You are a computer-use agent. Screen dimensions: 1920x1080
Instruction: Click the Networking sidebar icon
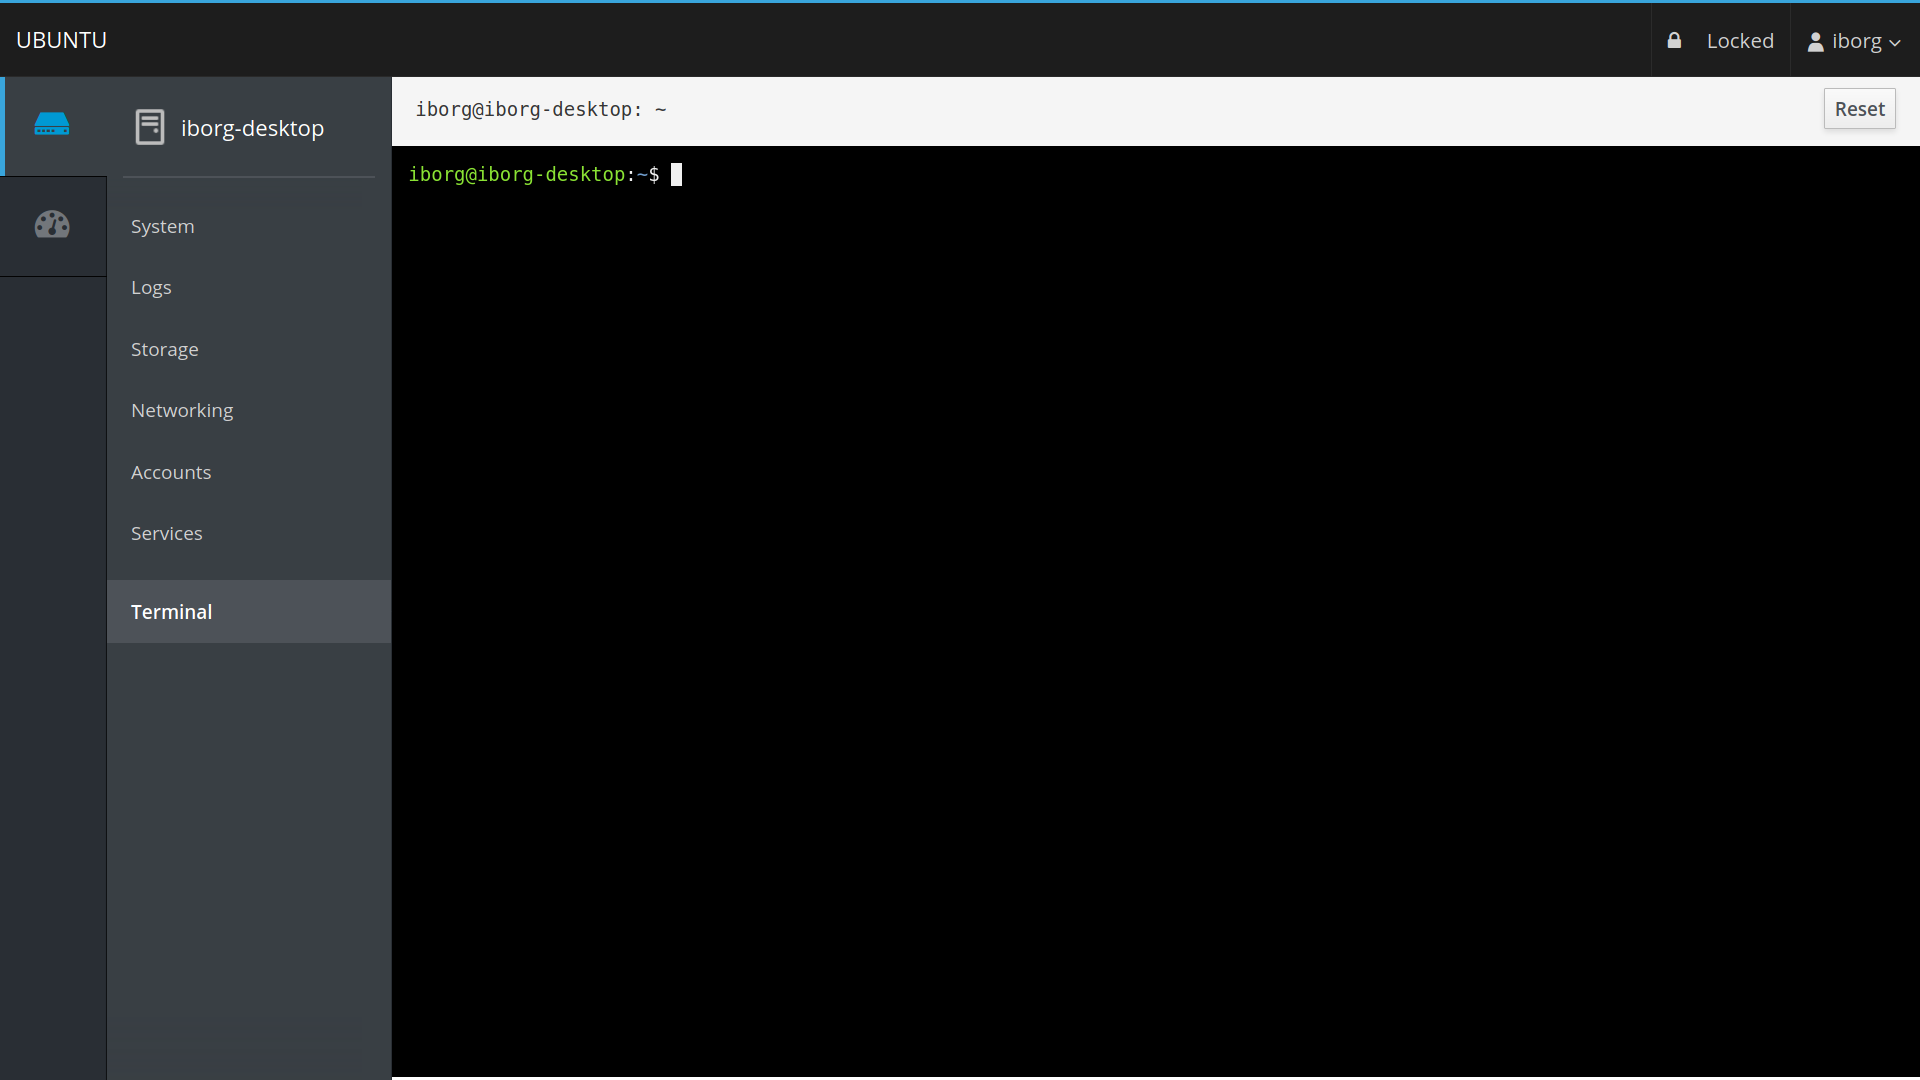[182, 409]
